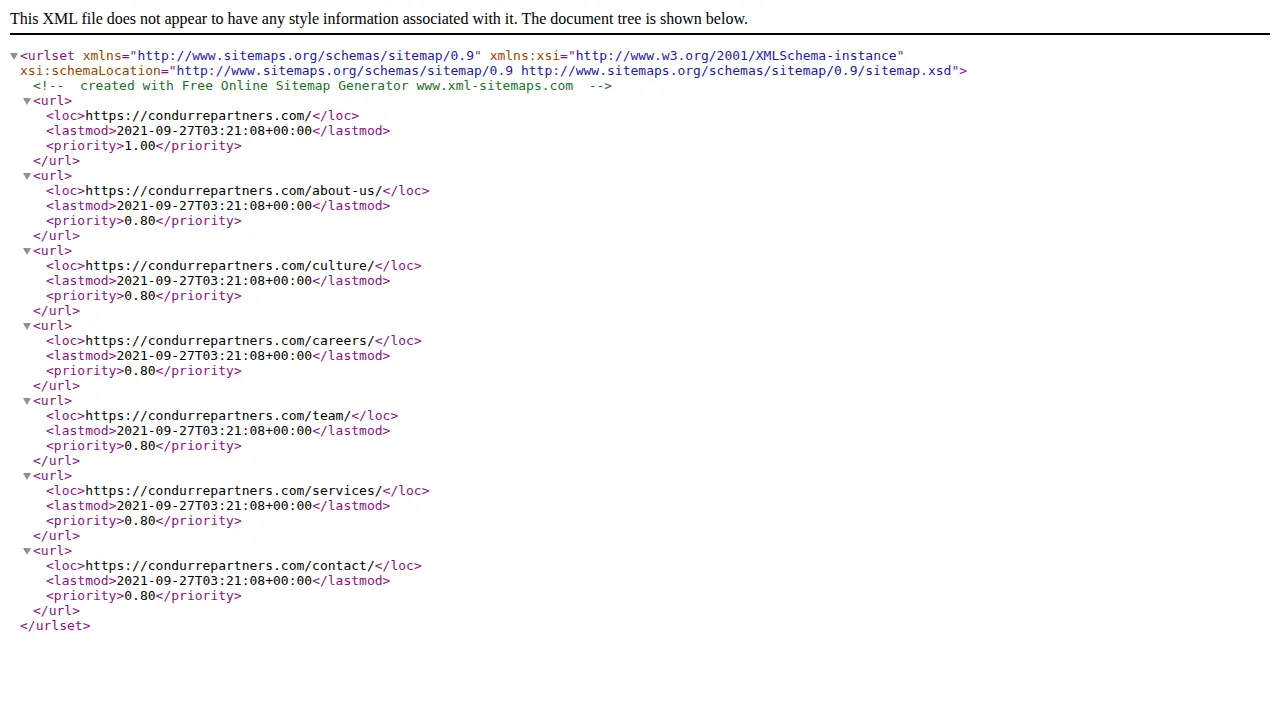Click the lastmod timestamp under the culture URL
The image size is (1280, 720).
coord(214,281)
